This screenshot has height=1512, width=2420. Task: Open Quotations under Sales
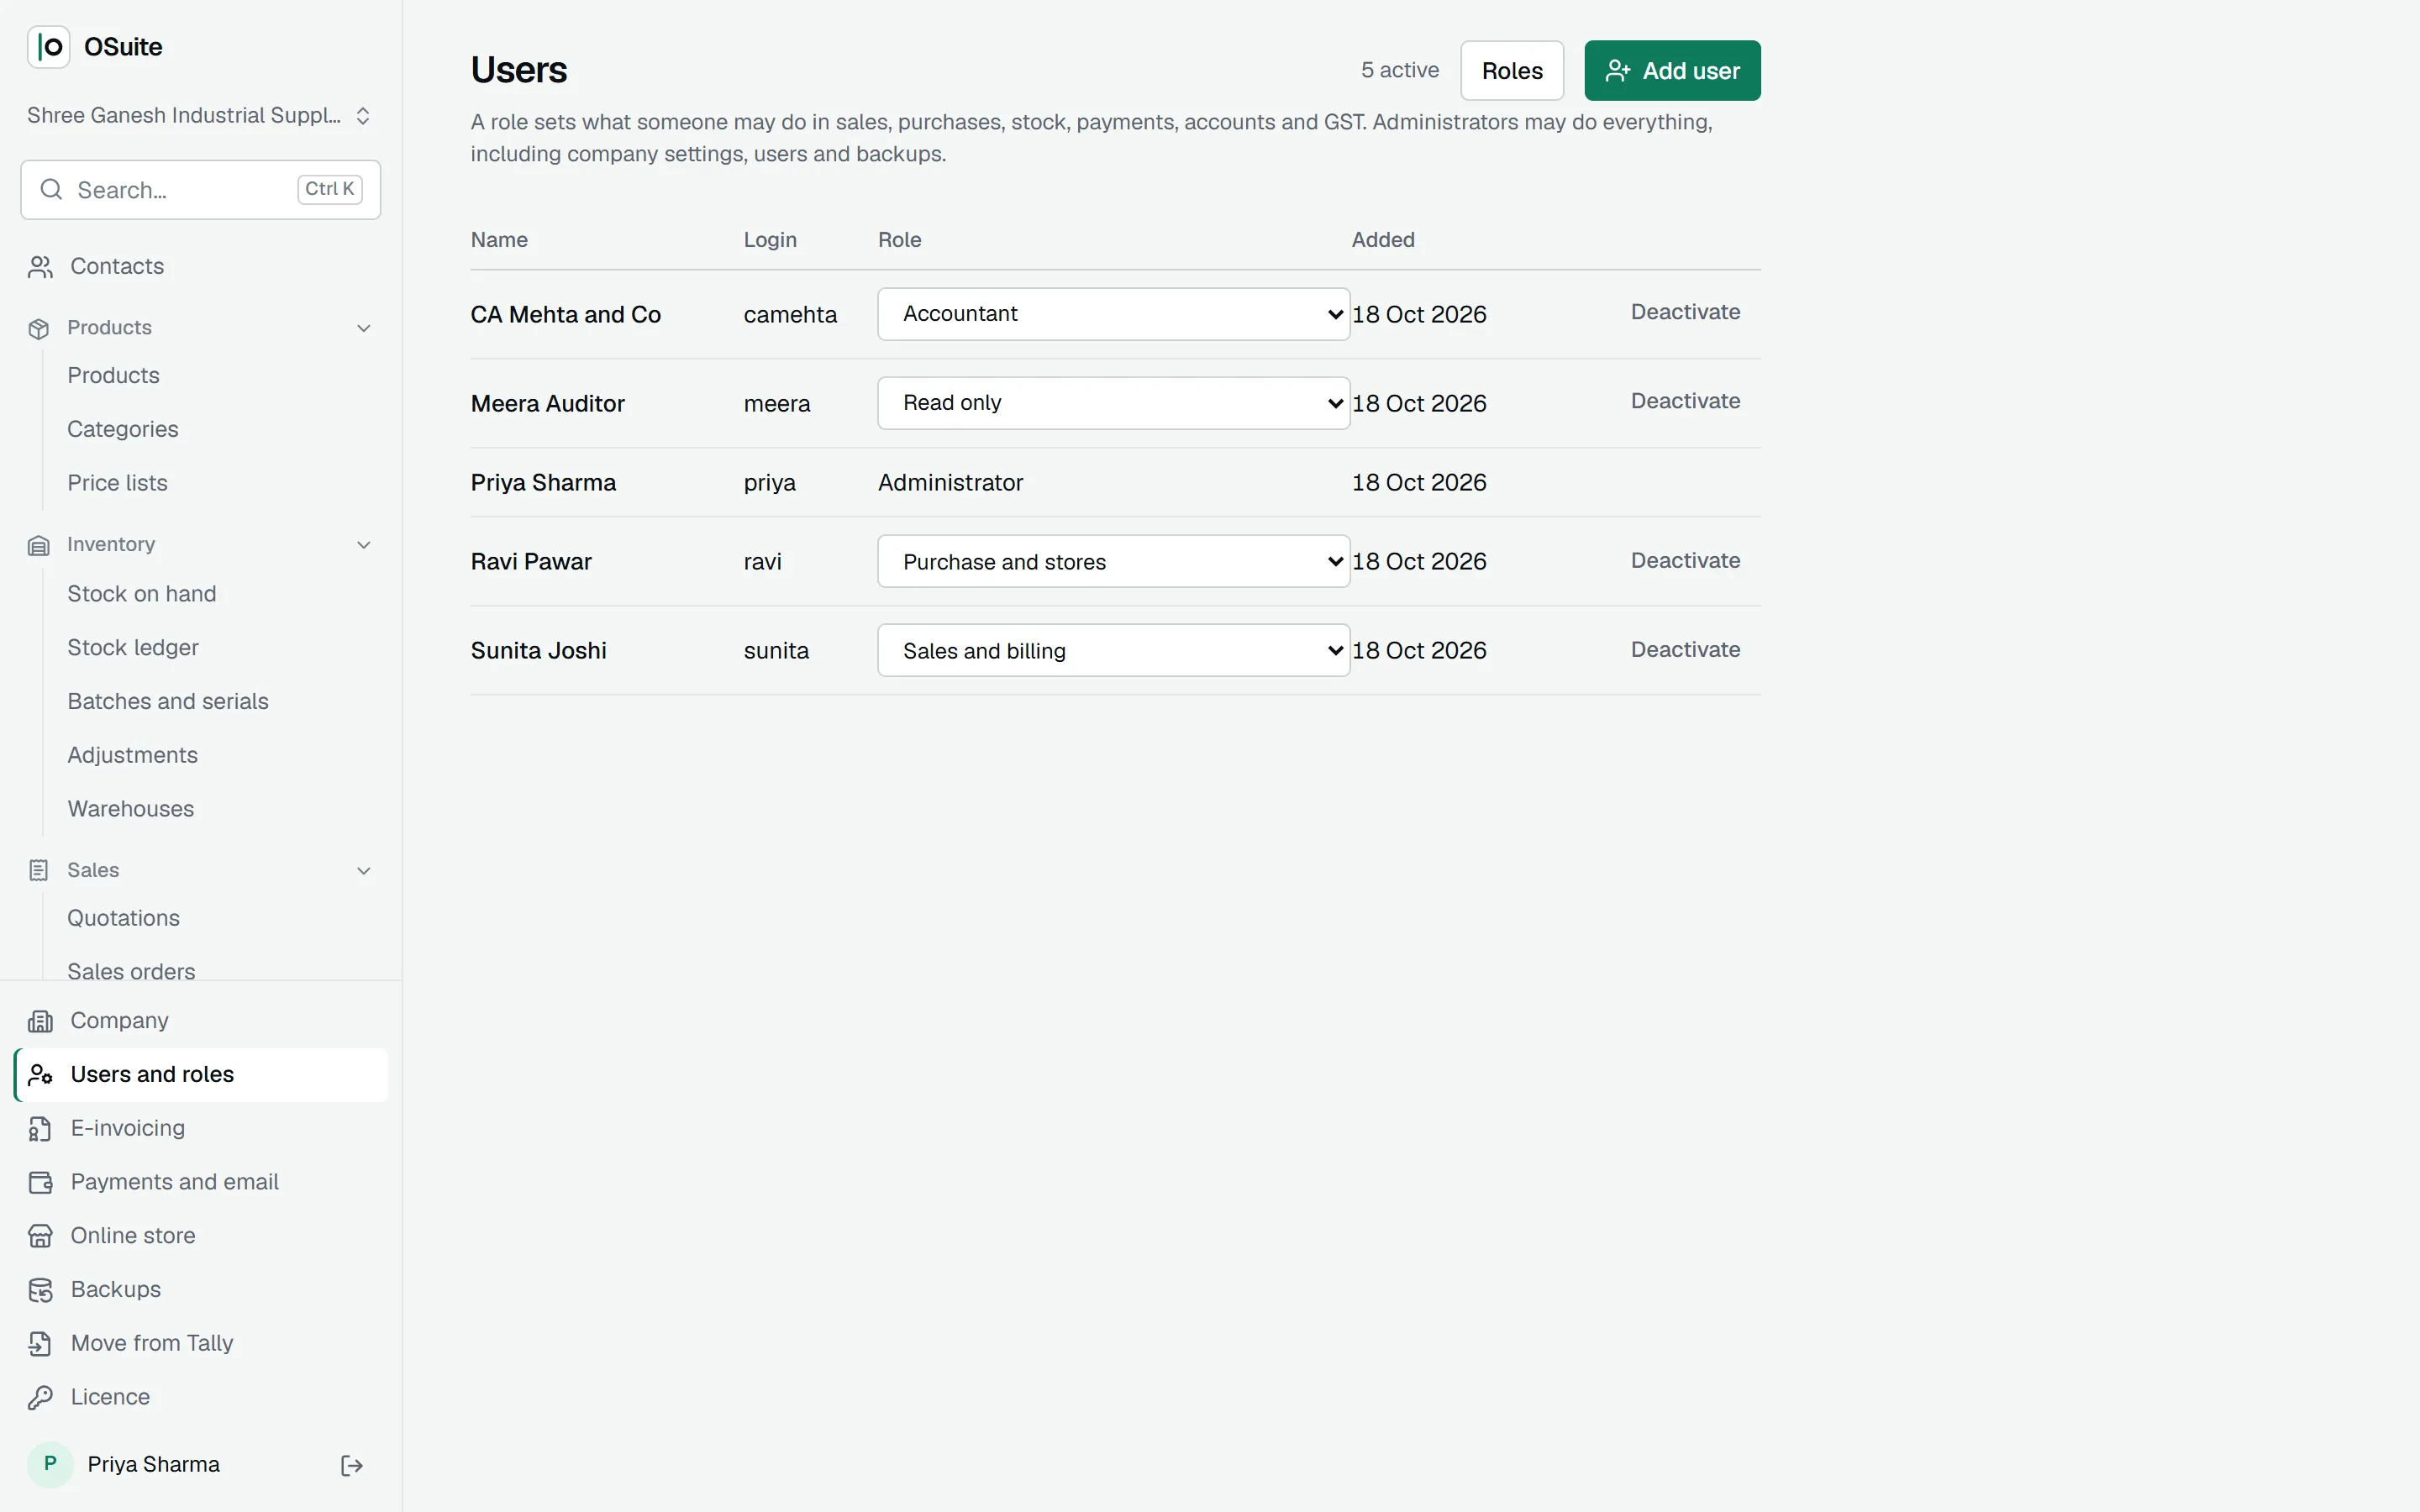pos(124,918)
